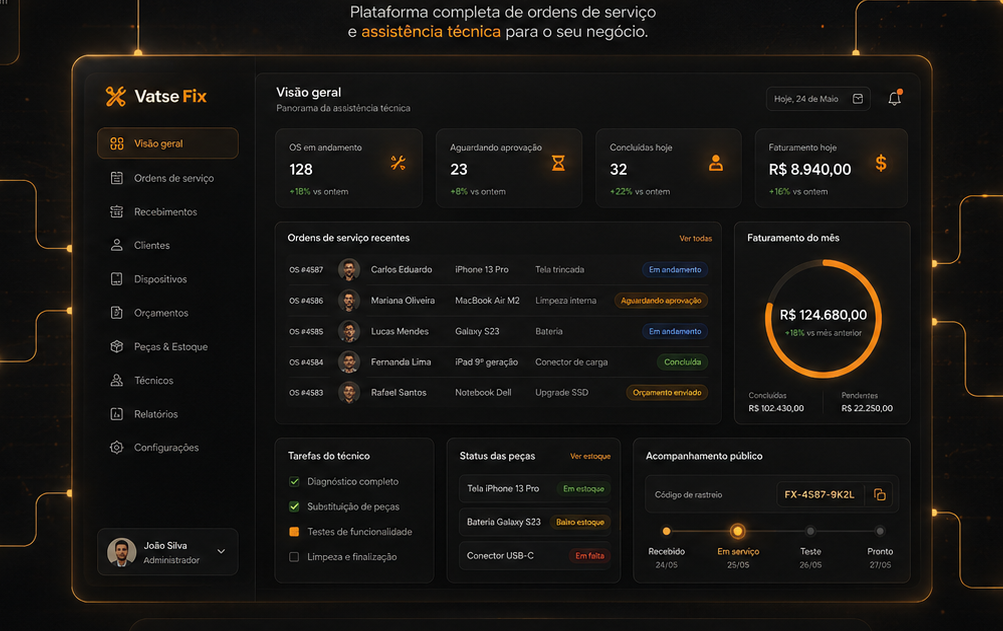Click Ver estoque link
The width and height of the screenshot is (1003, 631).
click(590, 456)
